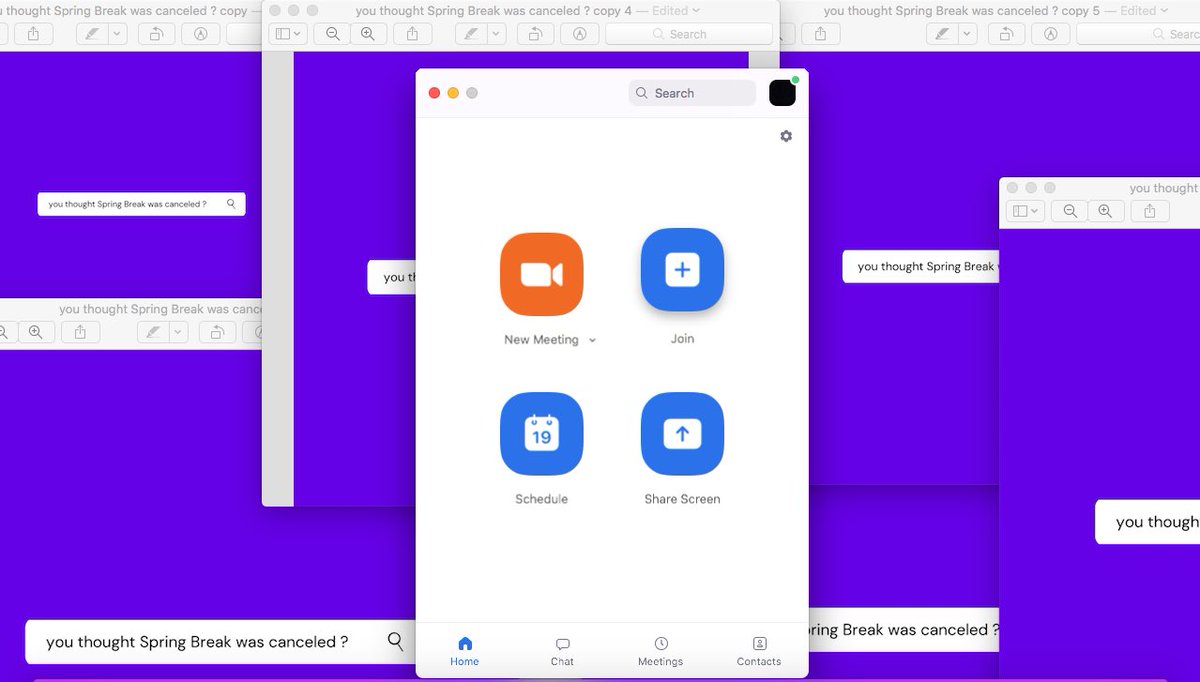Click the blue Join icon in Zoom
The width and height of the screenshot is (1200, 682).
pos(682,270)
